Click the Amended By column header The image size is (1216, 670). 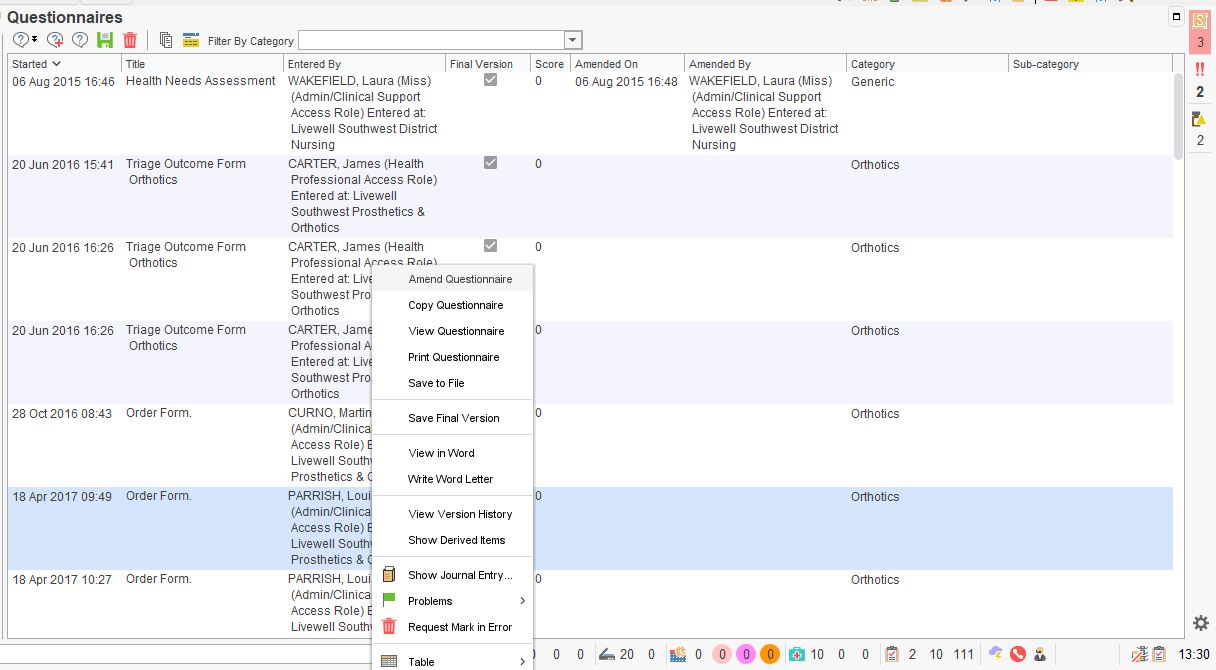(766, 64)
